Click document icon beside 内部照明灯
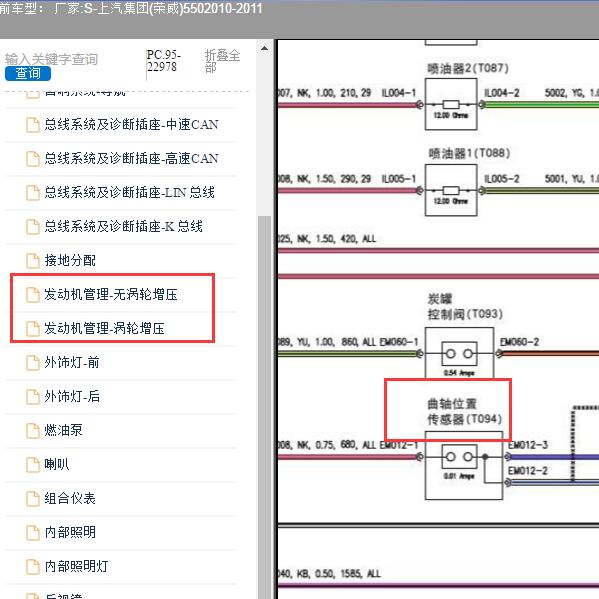 pos(33,567)
